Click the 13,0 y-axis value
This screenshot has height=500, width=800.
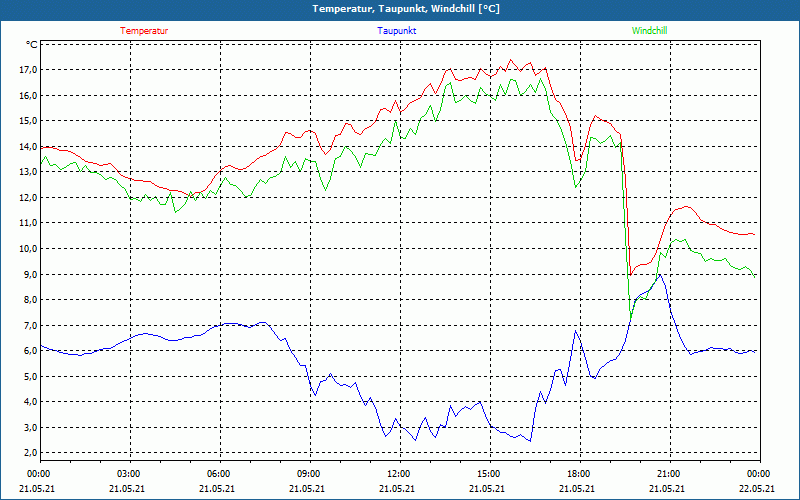(29, 172)
